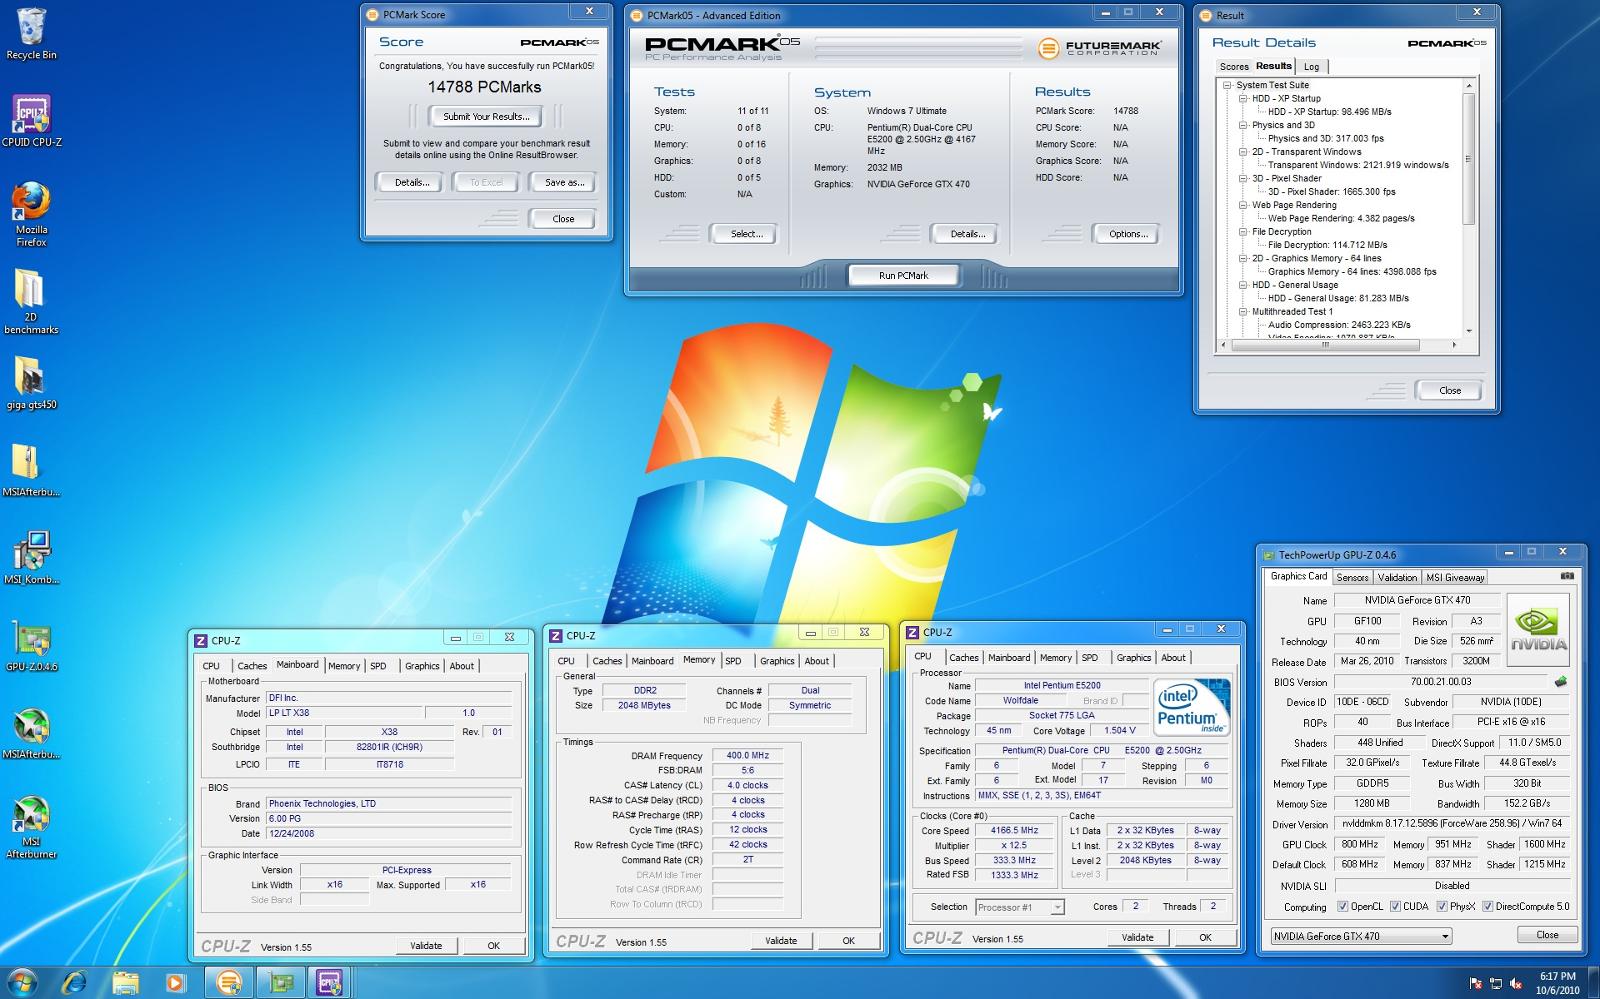Launch CPUID CPU-Z from the desktop

[x=31, y=121]
